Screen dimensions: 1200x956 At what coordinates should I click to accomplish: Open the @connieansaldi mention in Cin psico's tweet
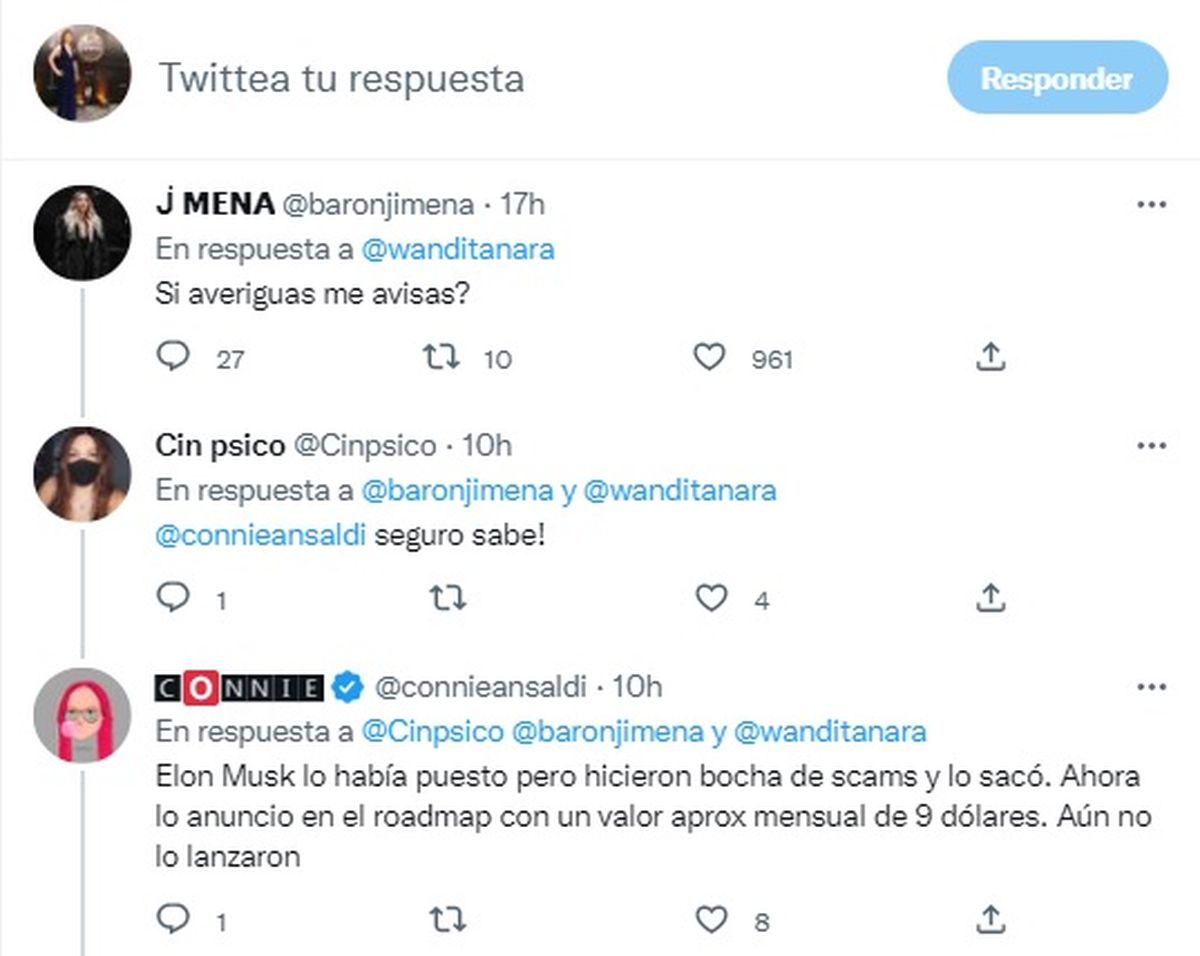[x=262, y=535]
